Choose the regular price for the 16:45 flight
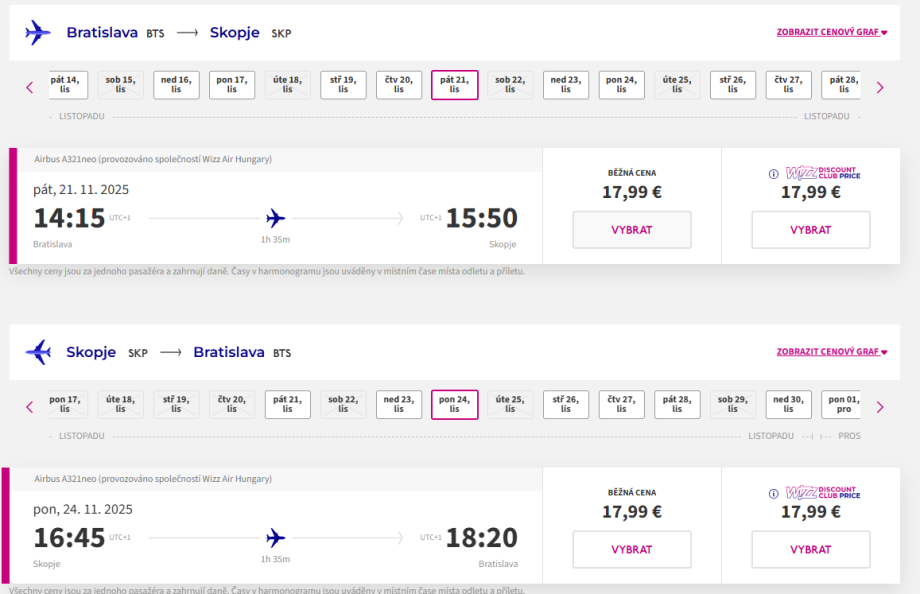 [631, 549]
